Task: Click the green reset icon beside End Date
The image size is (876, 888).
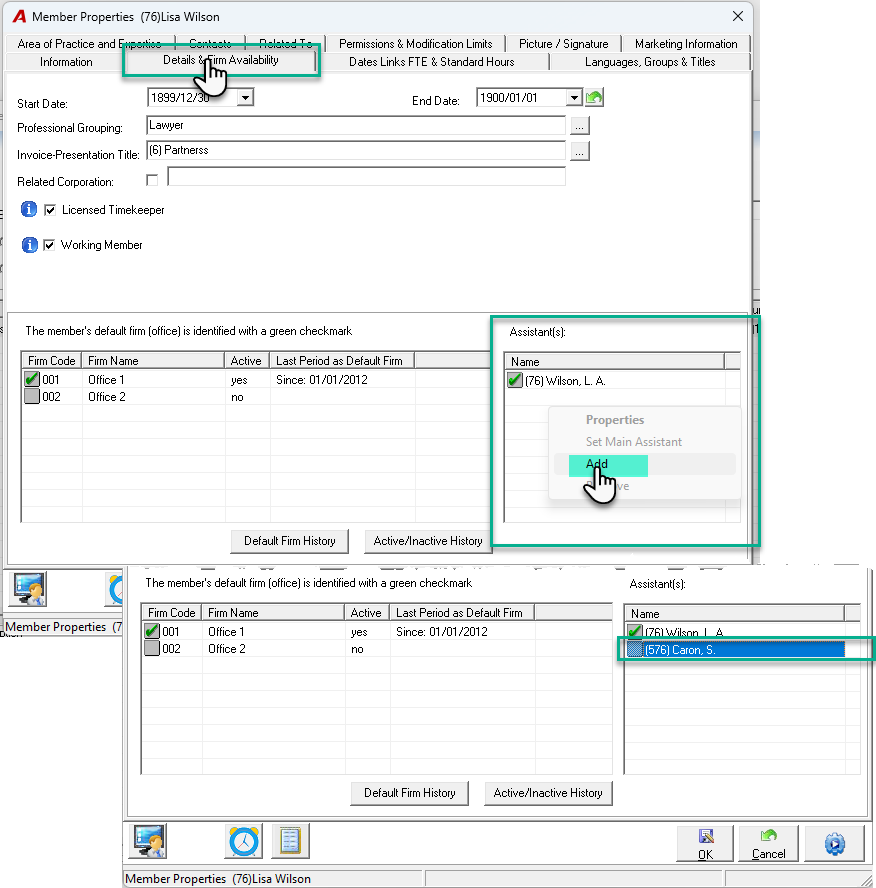Action: 594,97
